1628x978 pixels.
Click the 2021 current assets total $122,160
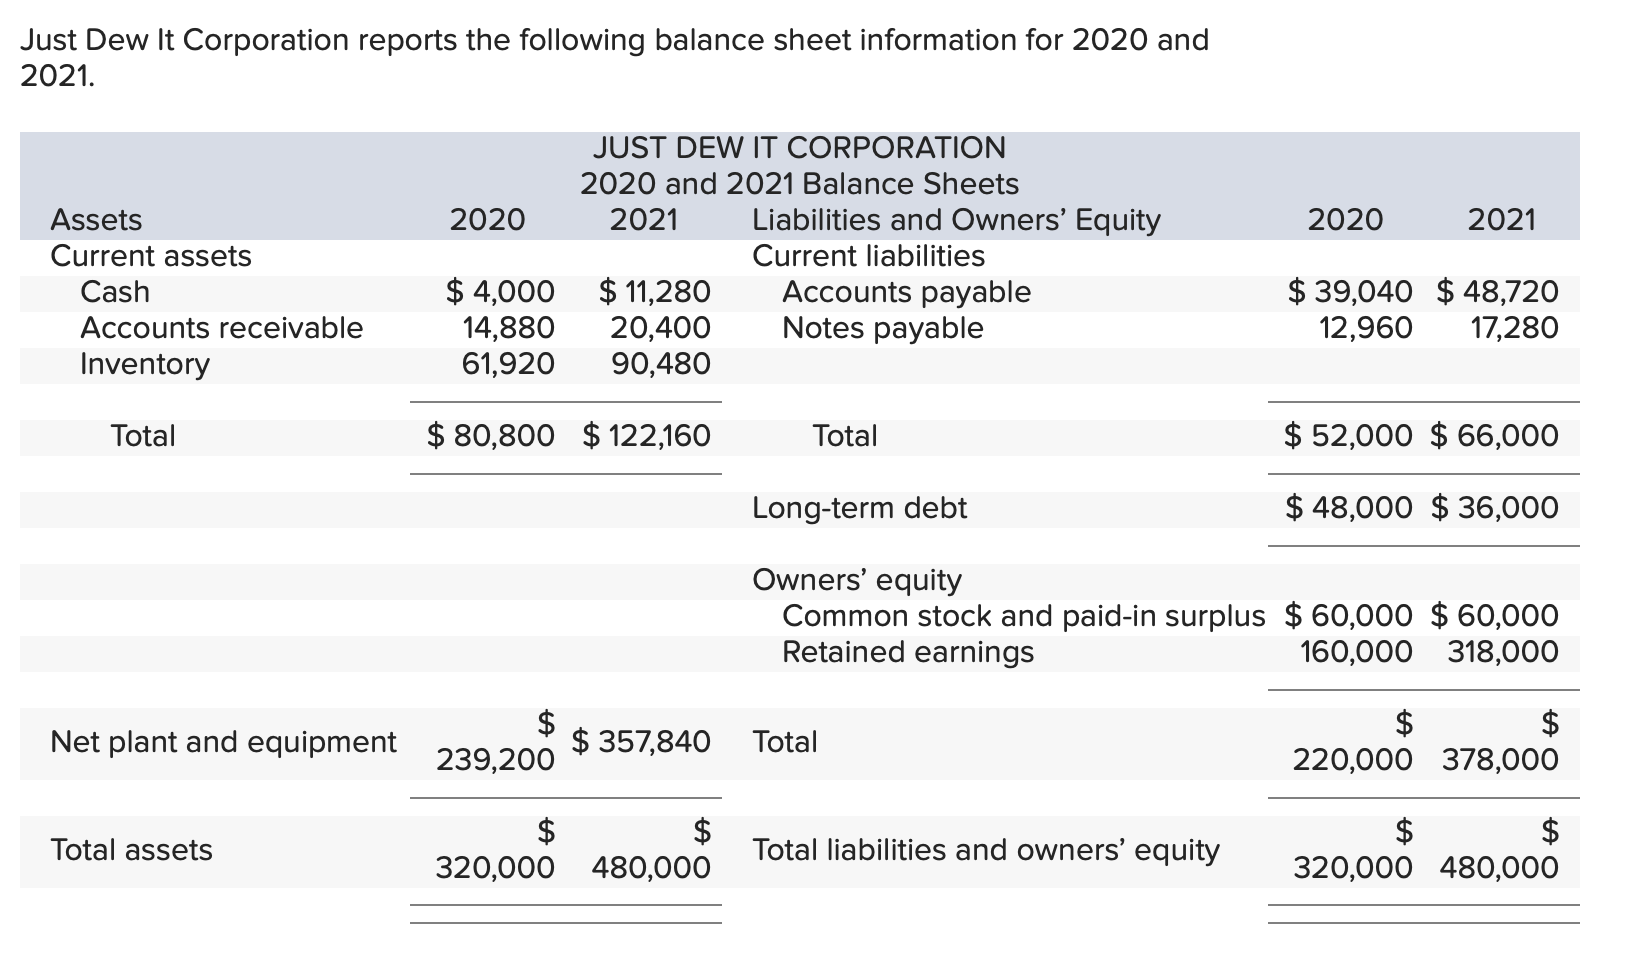tap(647, 435)
